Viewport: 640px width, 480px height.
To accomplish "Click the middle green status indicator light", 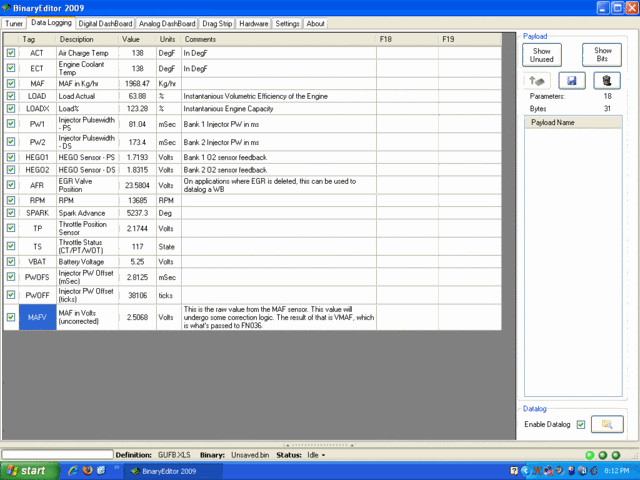I will coord(602,455).
